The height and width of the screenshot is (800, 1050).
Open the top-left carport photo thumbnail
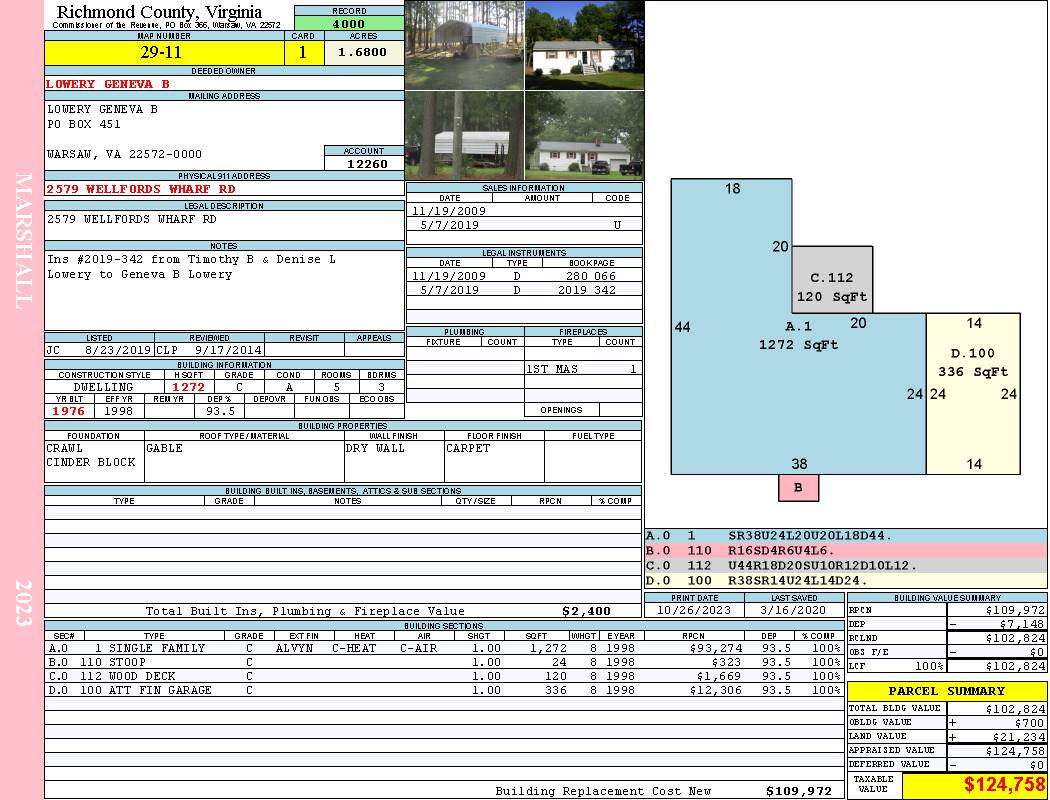(465, 45)
